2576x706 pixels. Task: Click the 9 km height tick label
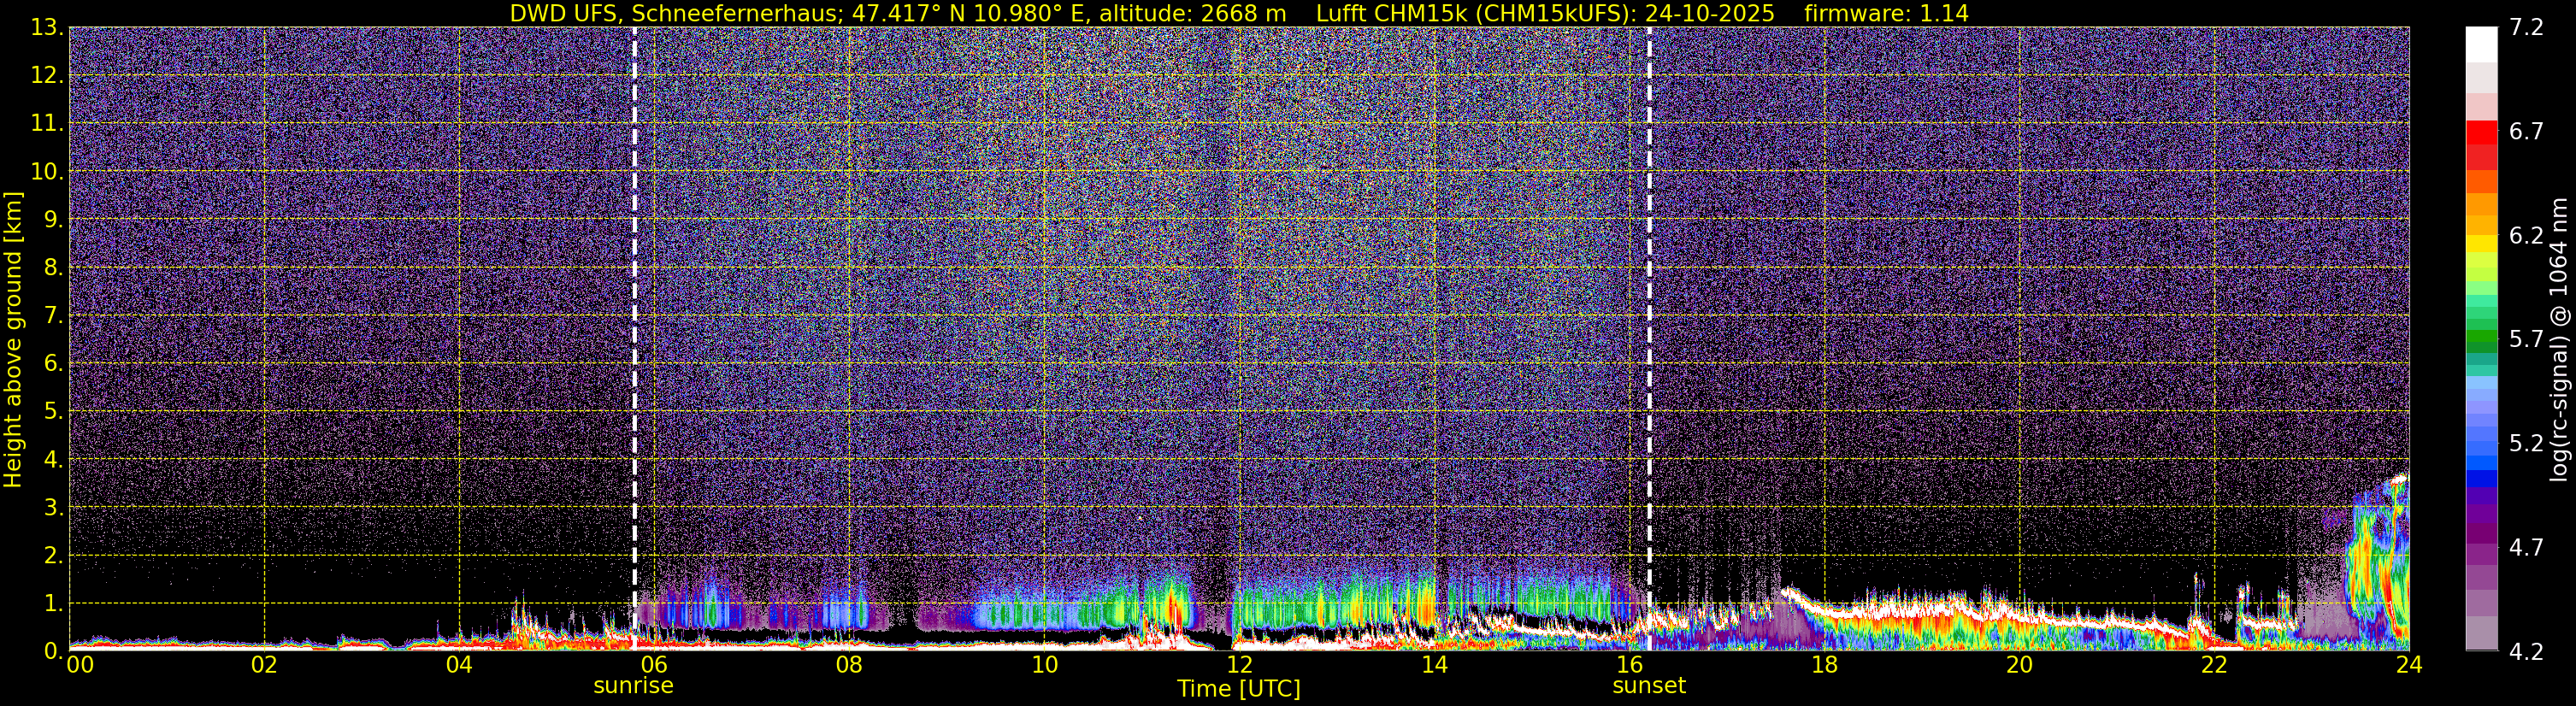click(52, 220)
